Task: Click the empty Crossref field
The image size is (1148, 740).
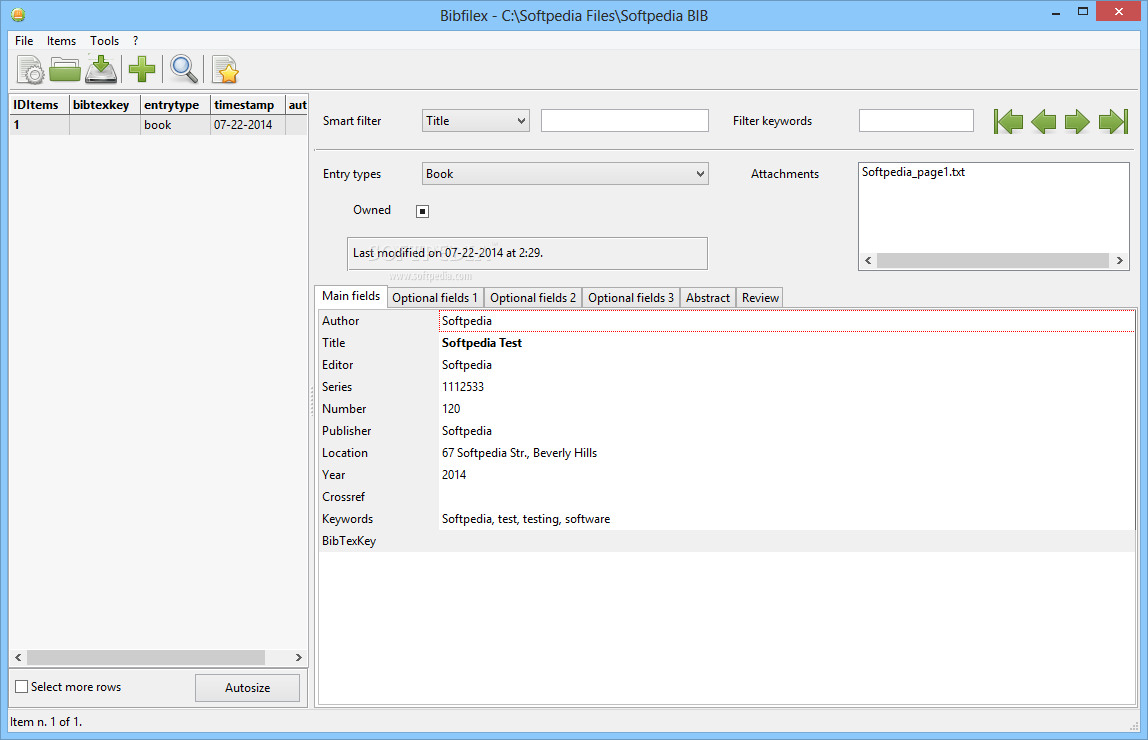Action: coord(787,497)
